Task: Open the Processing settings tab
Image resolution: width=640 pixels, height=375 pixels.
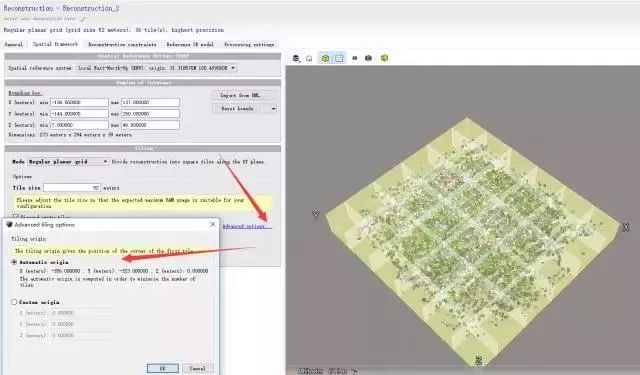Action: coord(249,44)
